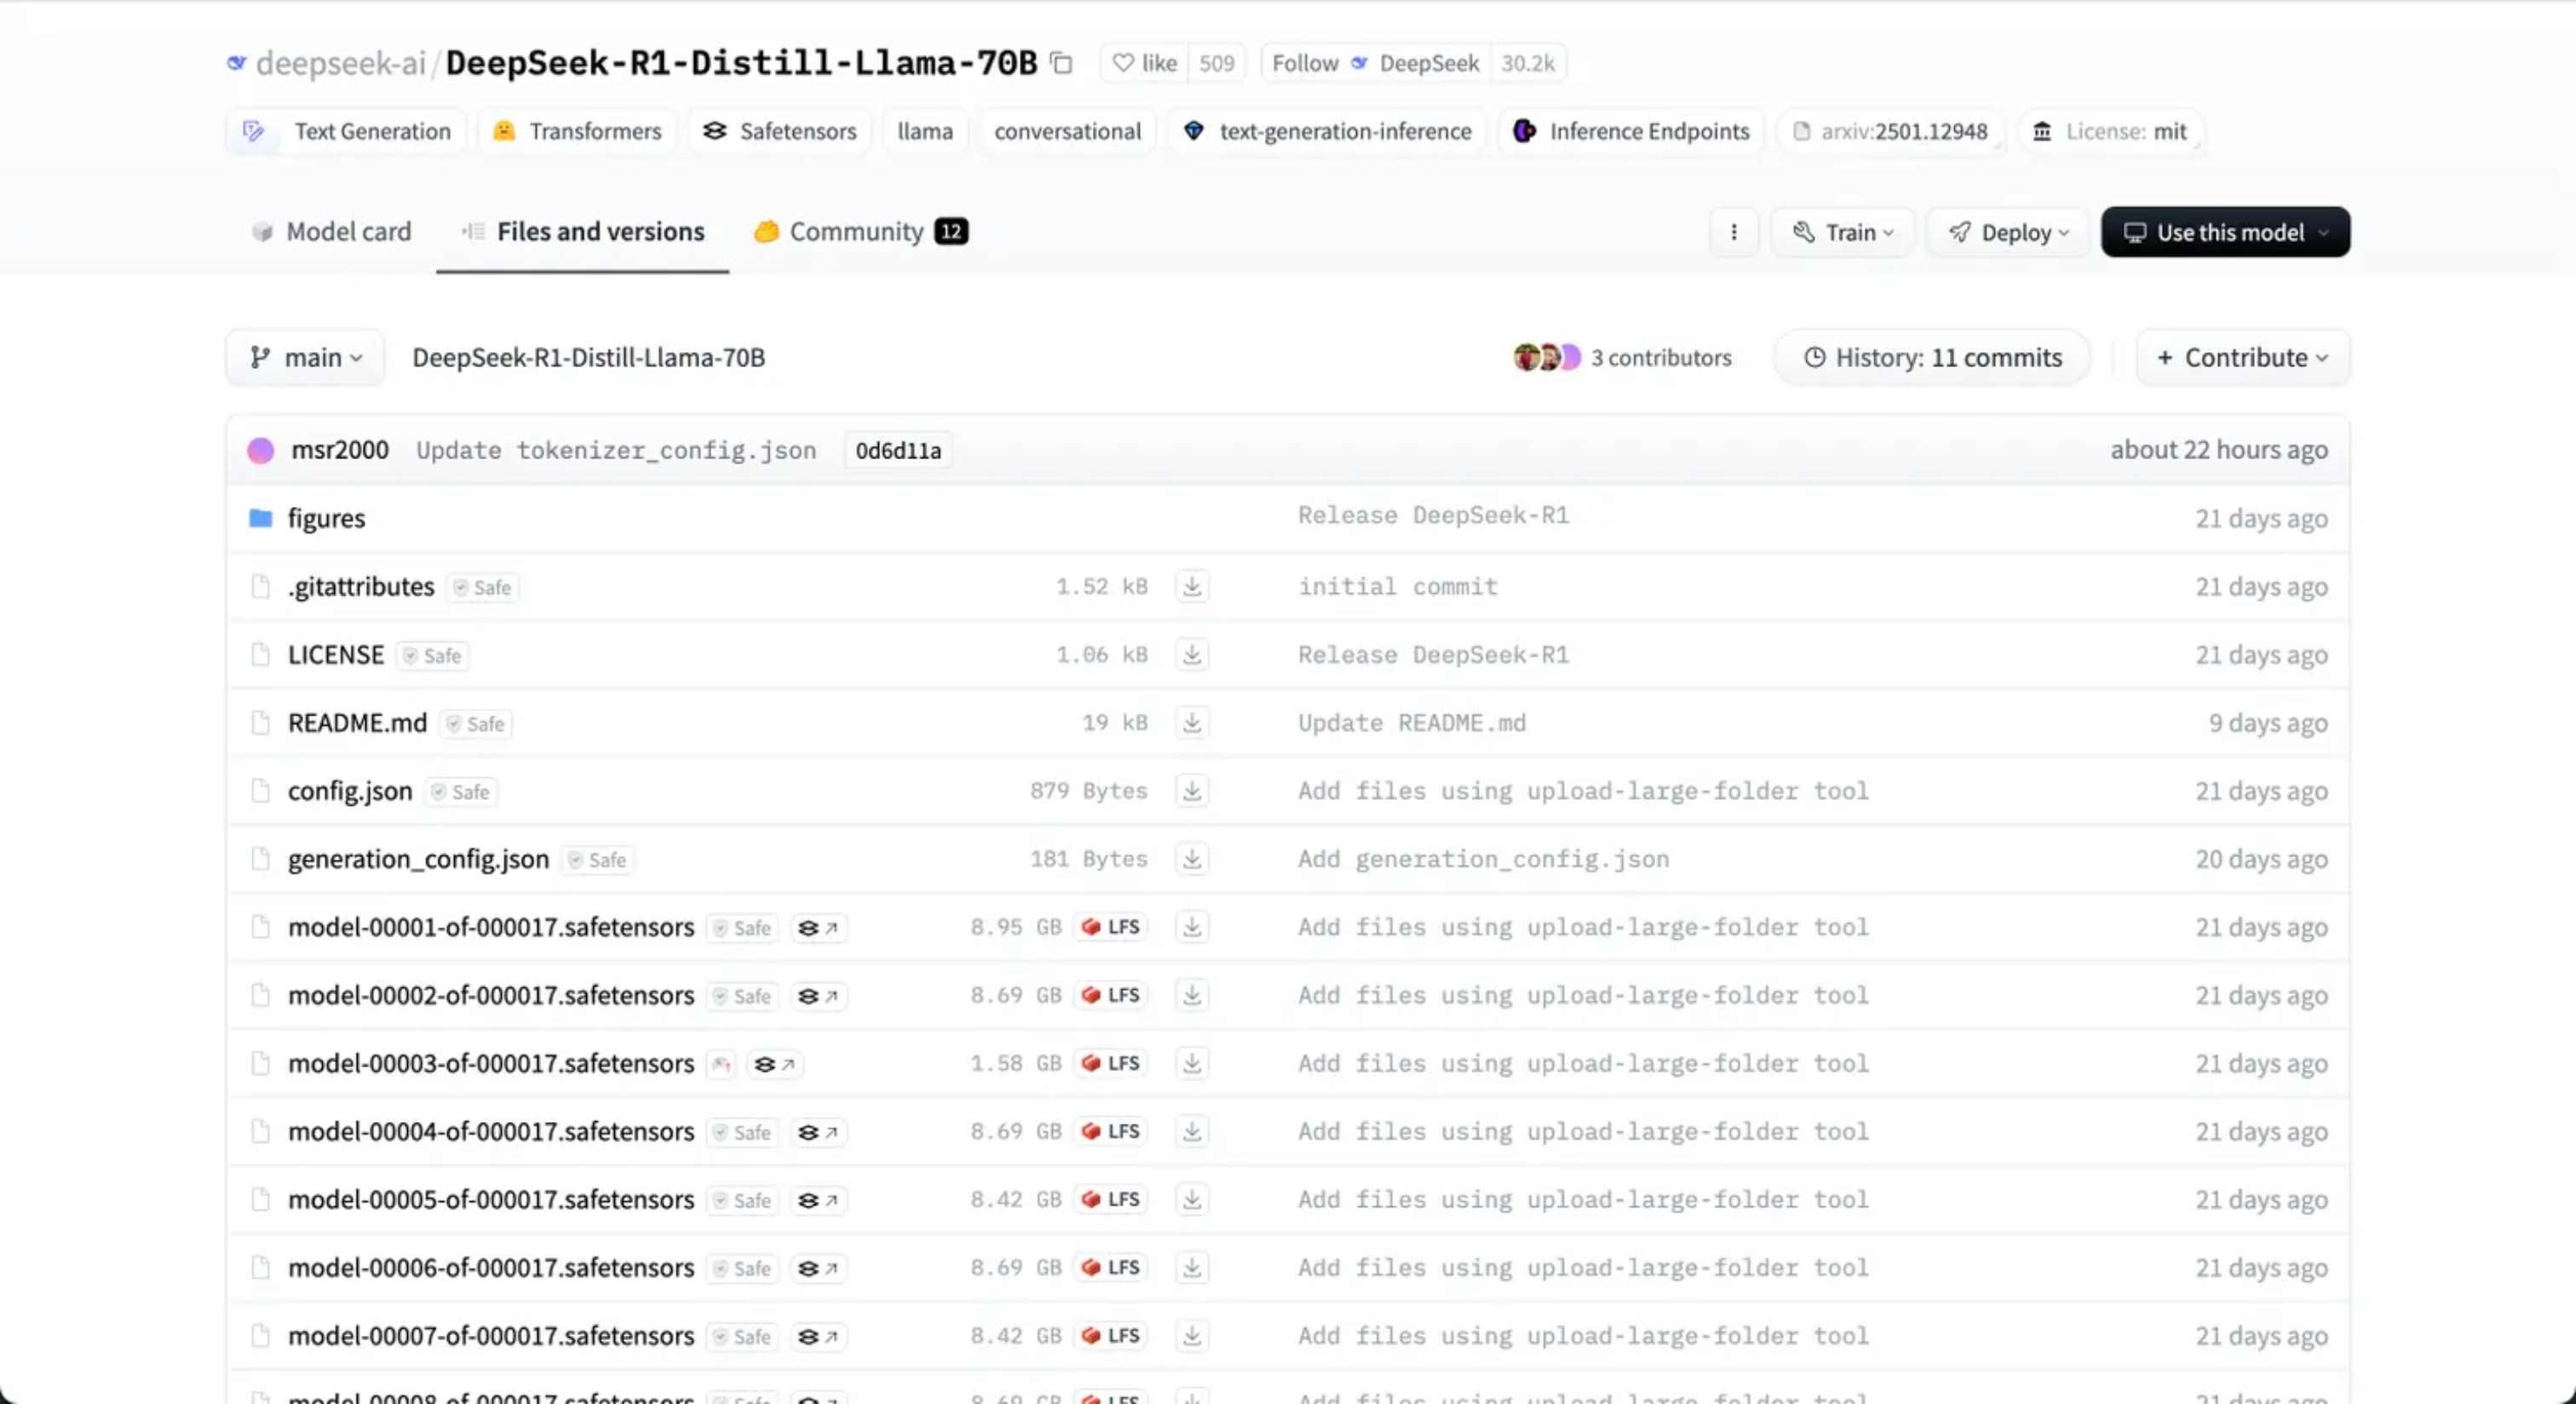Screen dimensions: 2576x1404
Task: Download the LICENSE file
Action: click(x=1191, y=655)
